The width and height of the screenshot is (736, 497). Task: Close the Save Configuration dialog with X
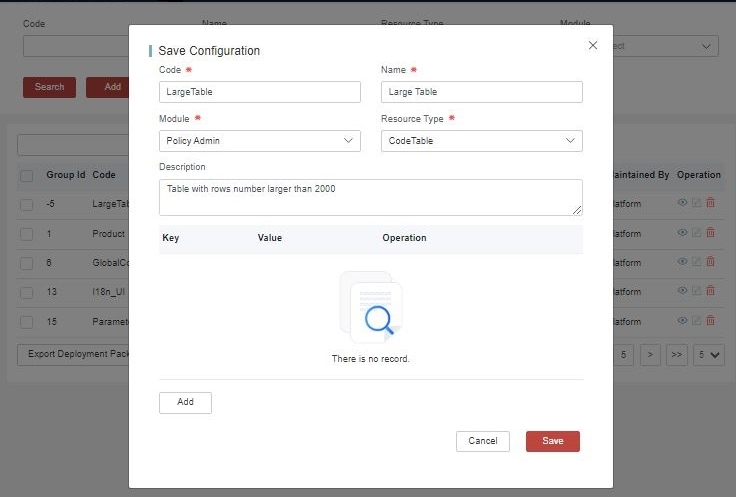(x=593, y=45)
